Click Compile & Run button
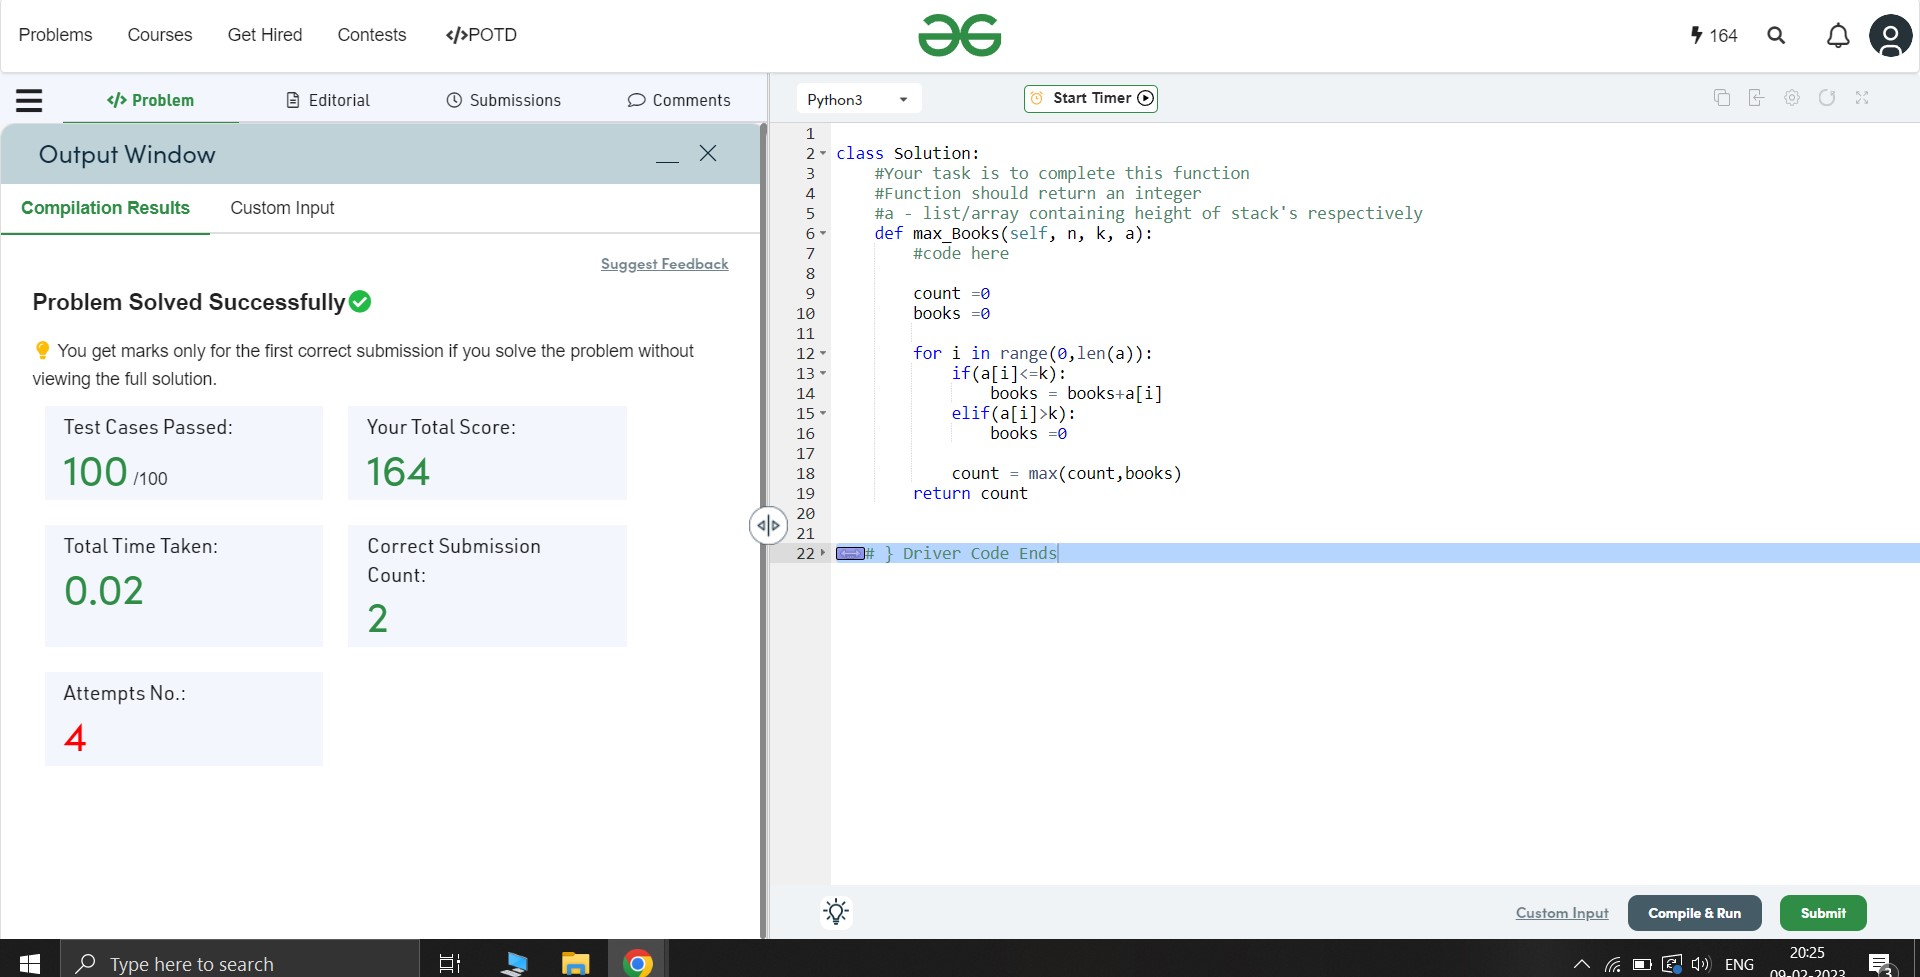 coord(1694,913)
